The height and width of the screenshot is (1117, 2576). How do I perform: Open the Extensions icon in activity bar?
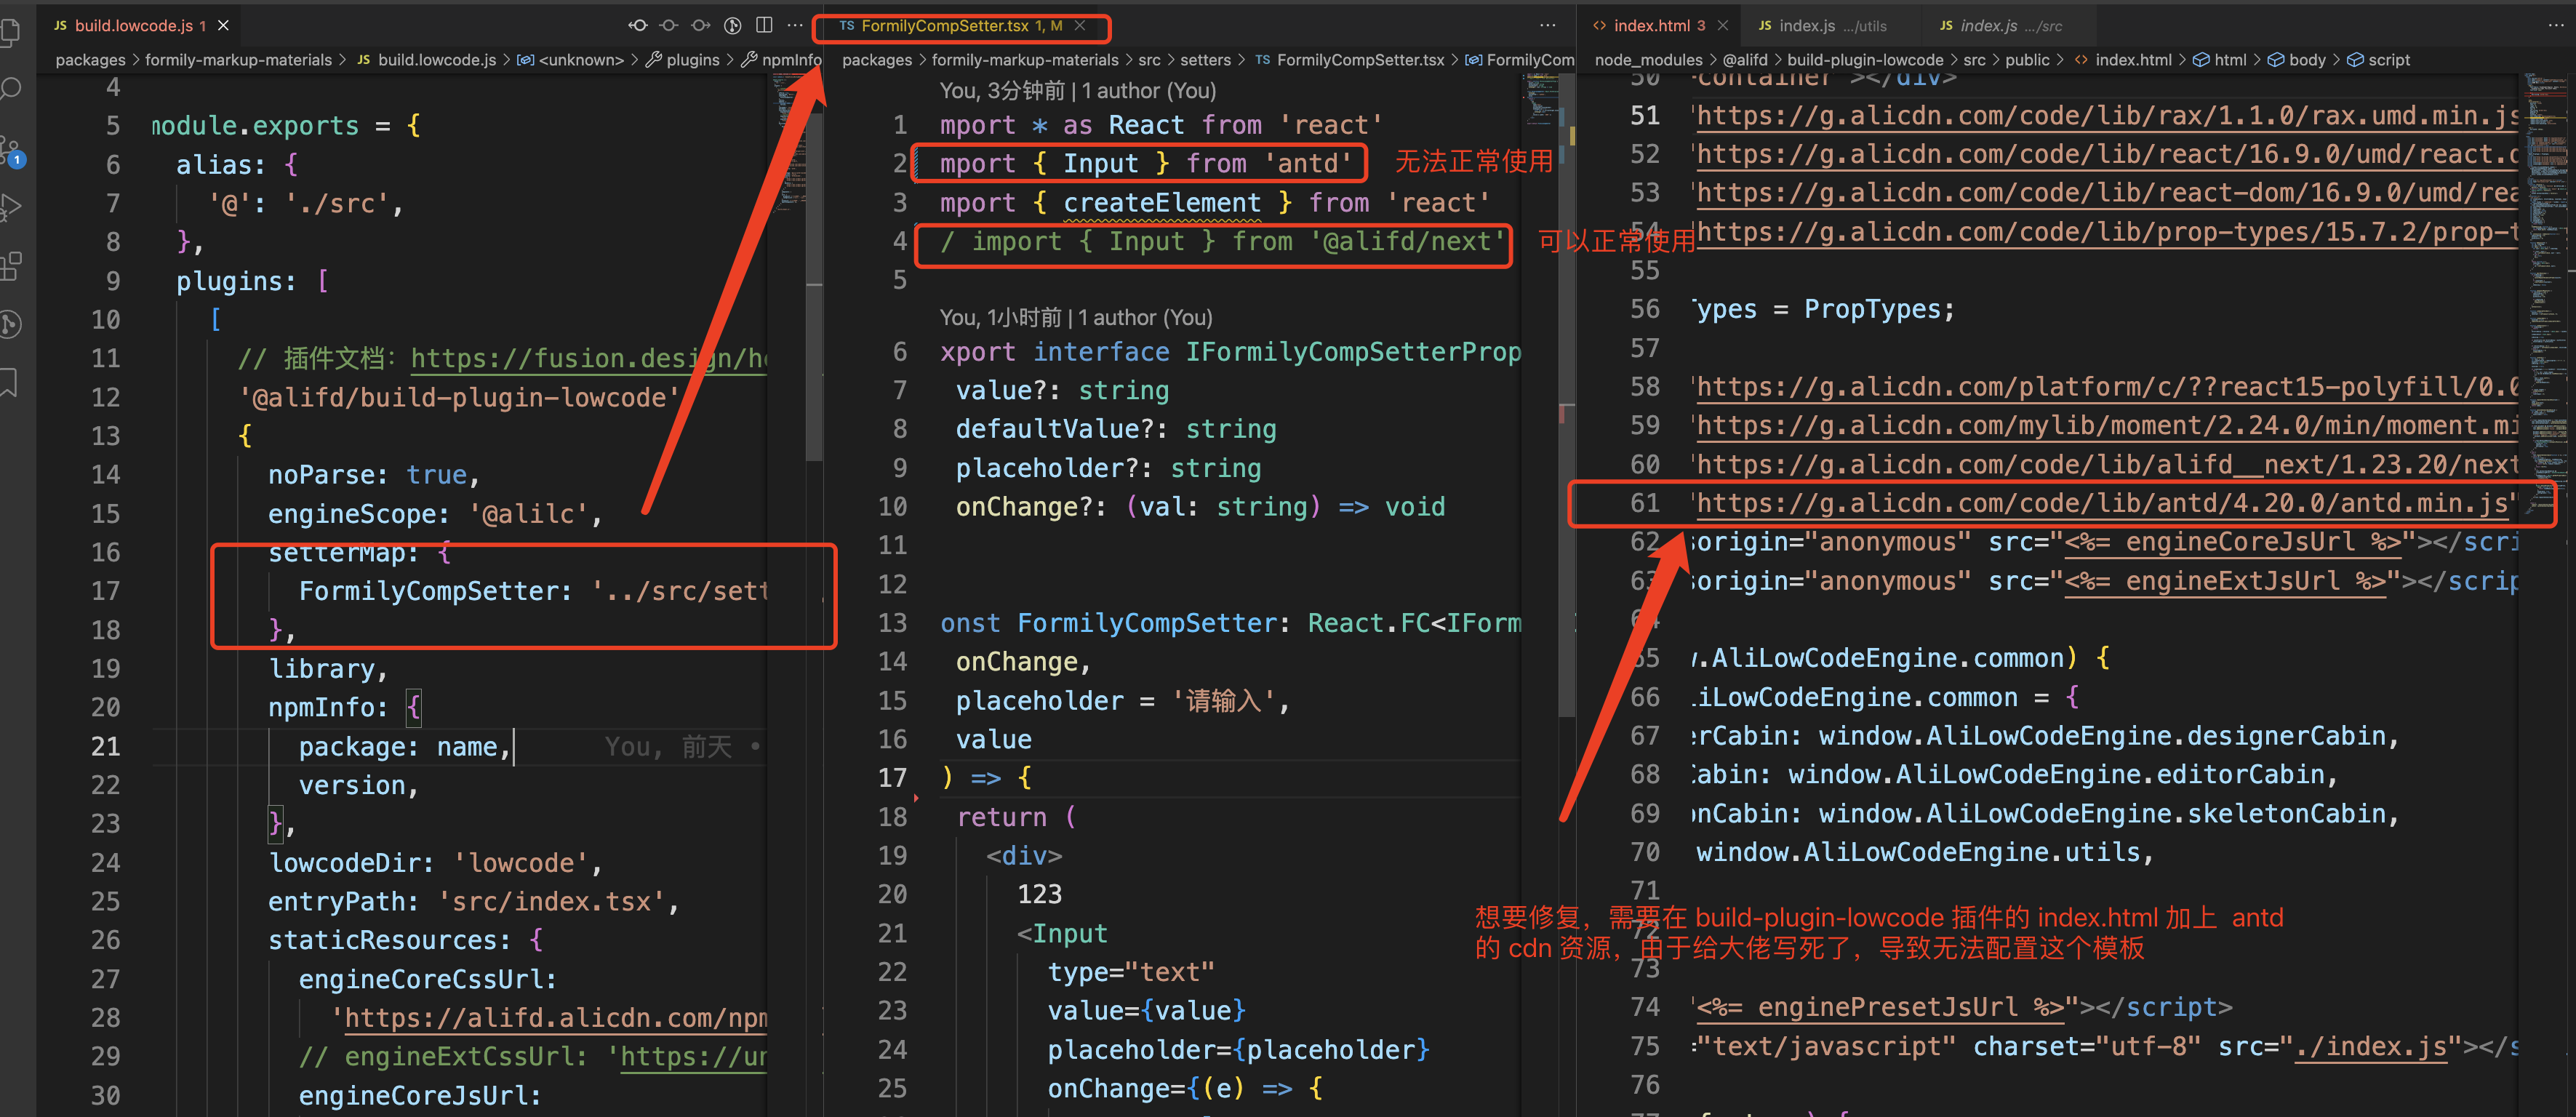click(x=12, y=265)
